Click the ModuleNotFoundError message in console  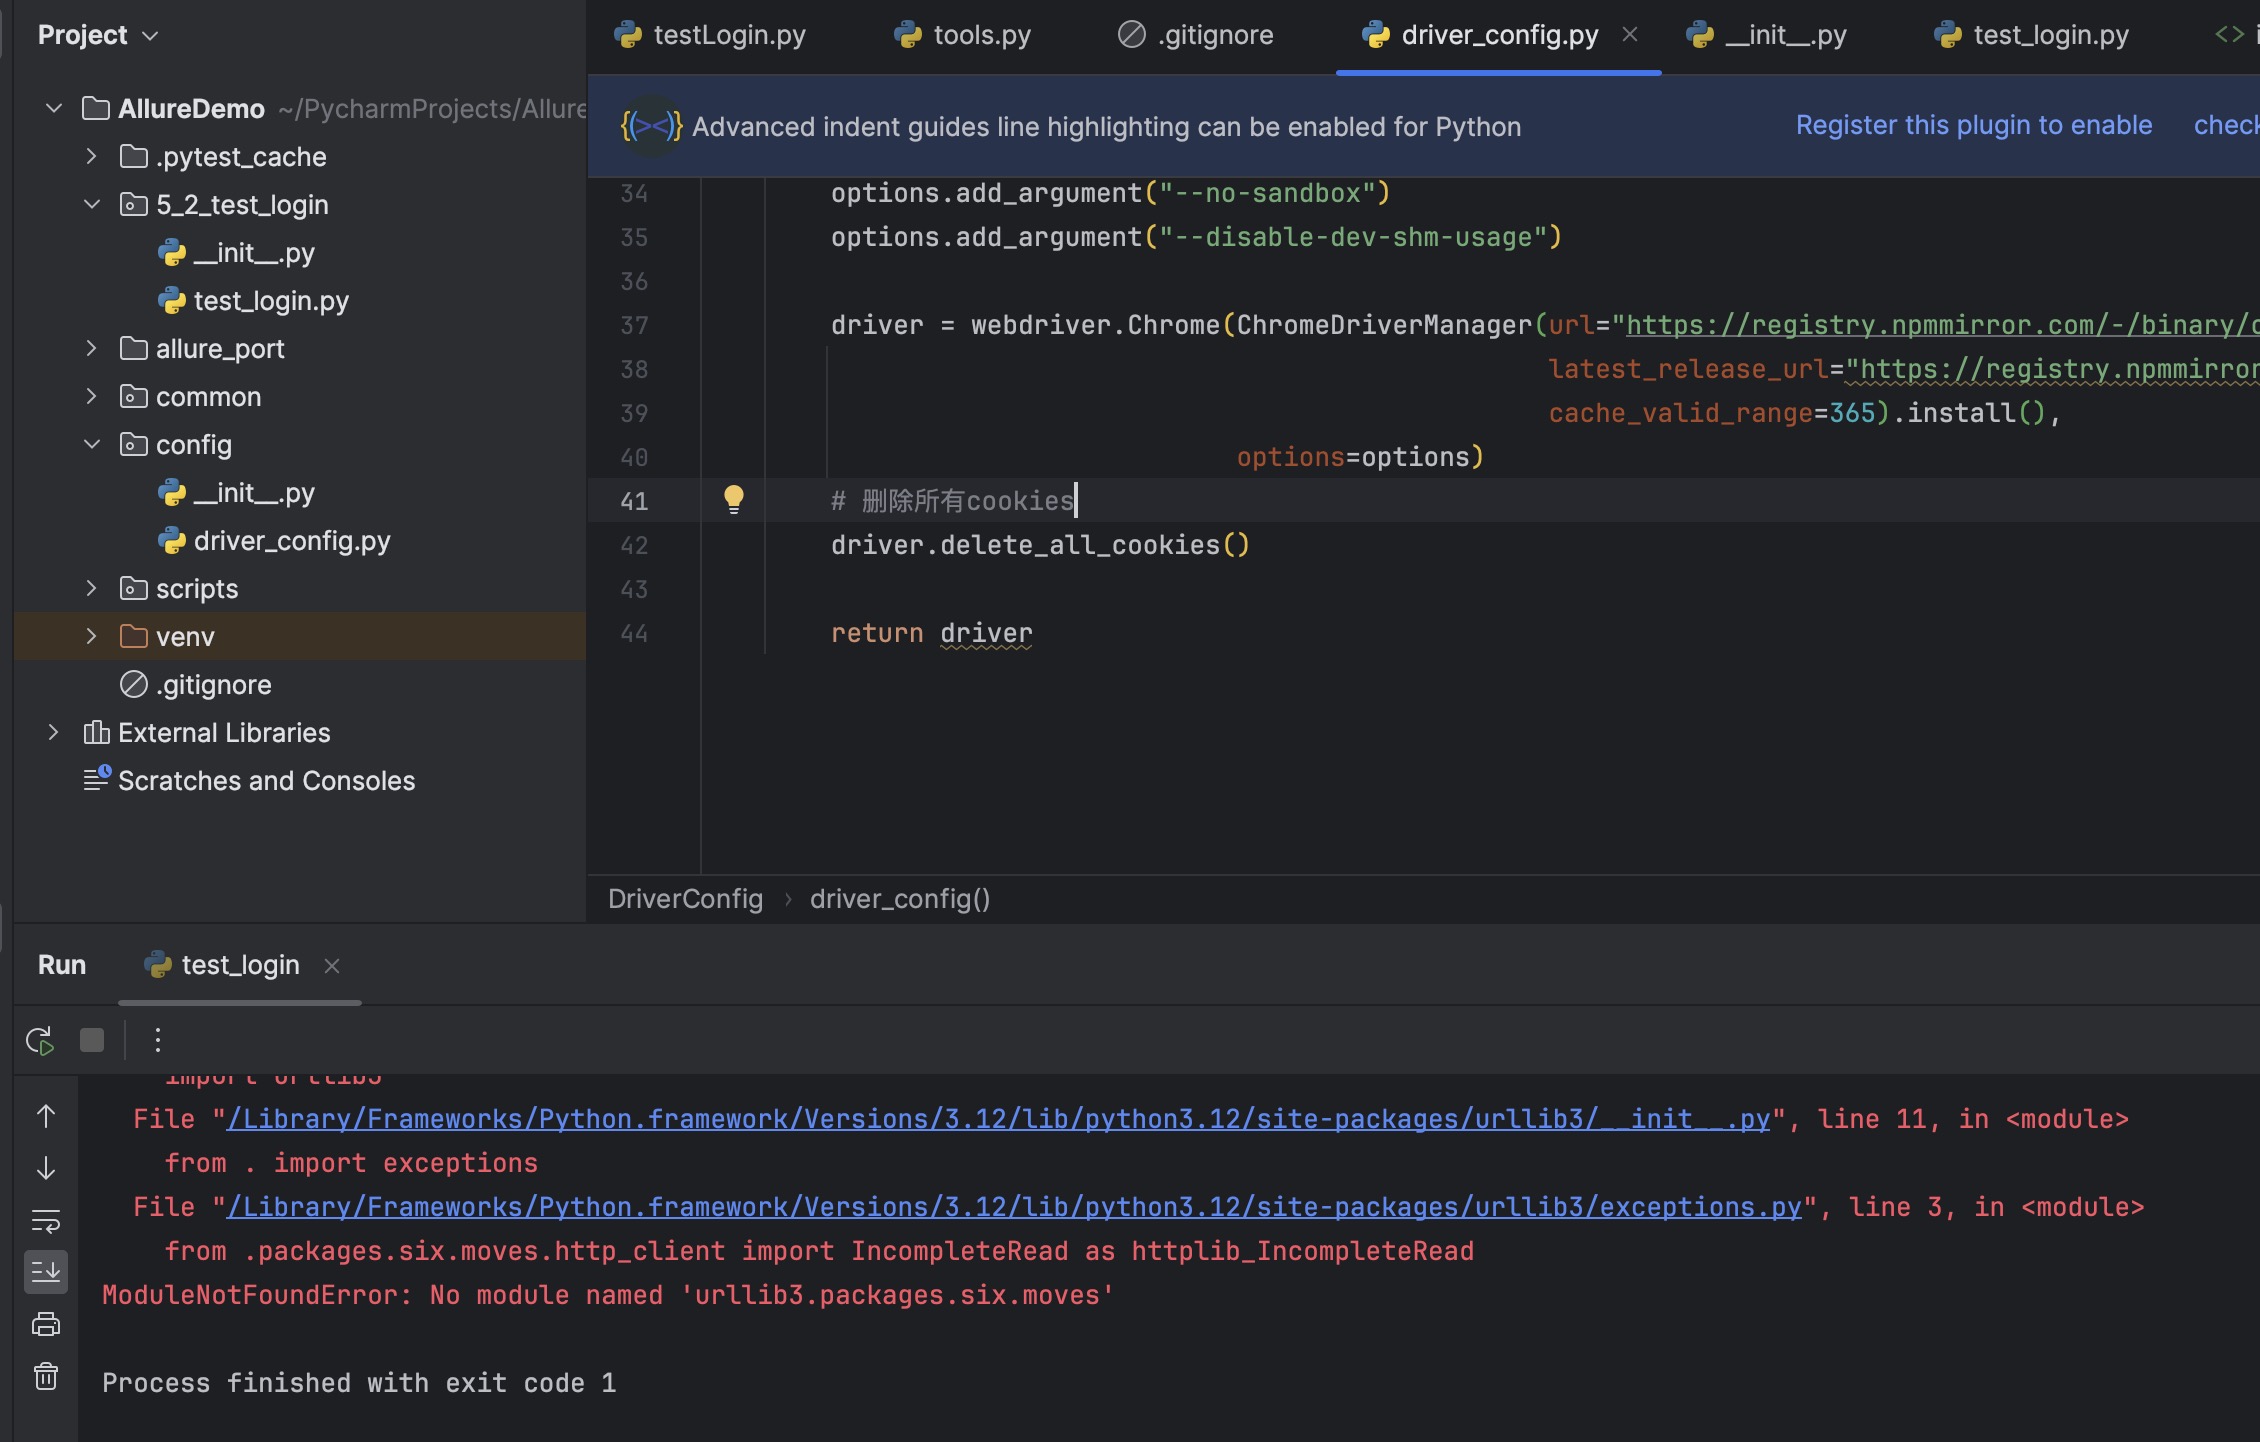[608, 1295]
